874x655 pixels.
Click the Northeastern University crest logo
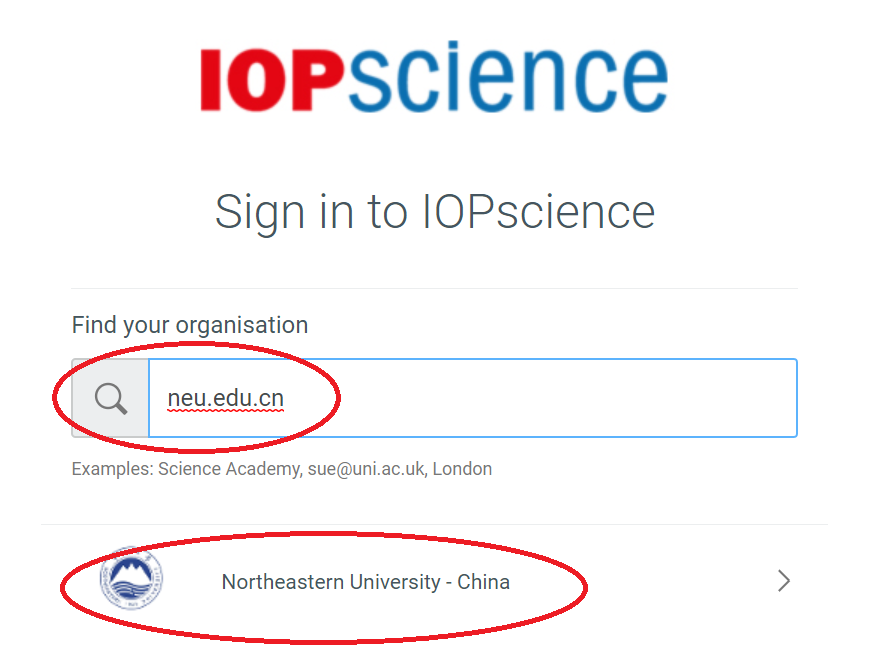132,580
